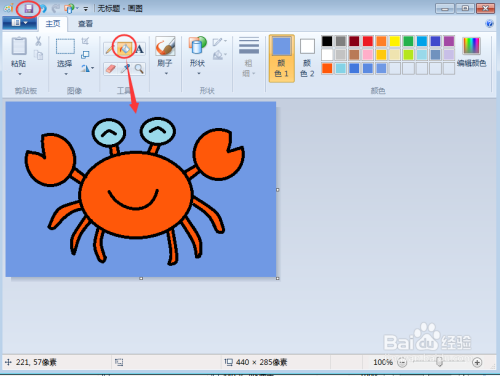
Task: Select the Pencil tool
Action: 109,49
